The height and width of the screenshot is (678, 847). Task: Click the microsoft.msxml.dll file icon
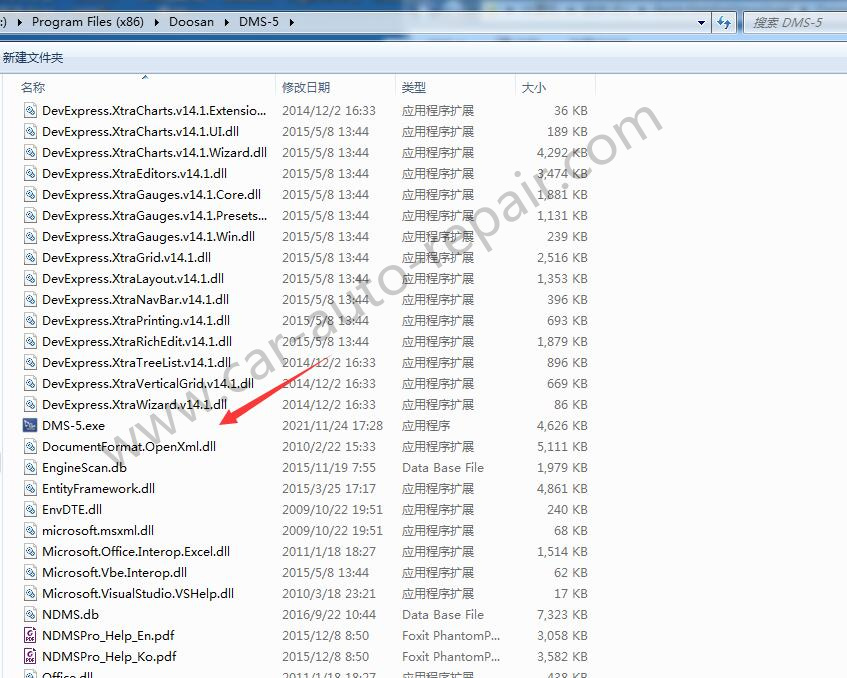point(30,531)
